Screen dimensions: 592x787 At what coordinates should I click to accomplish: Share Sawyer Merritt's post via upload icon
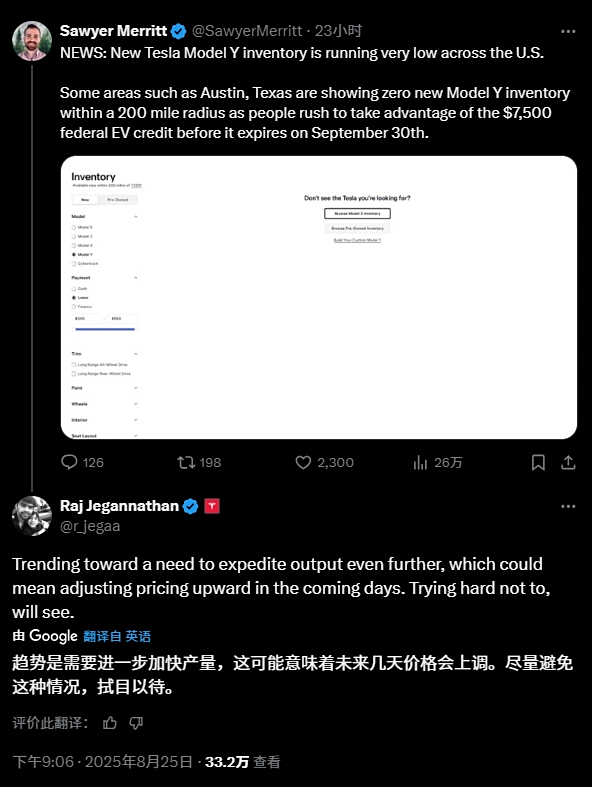point(568,462)
